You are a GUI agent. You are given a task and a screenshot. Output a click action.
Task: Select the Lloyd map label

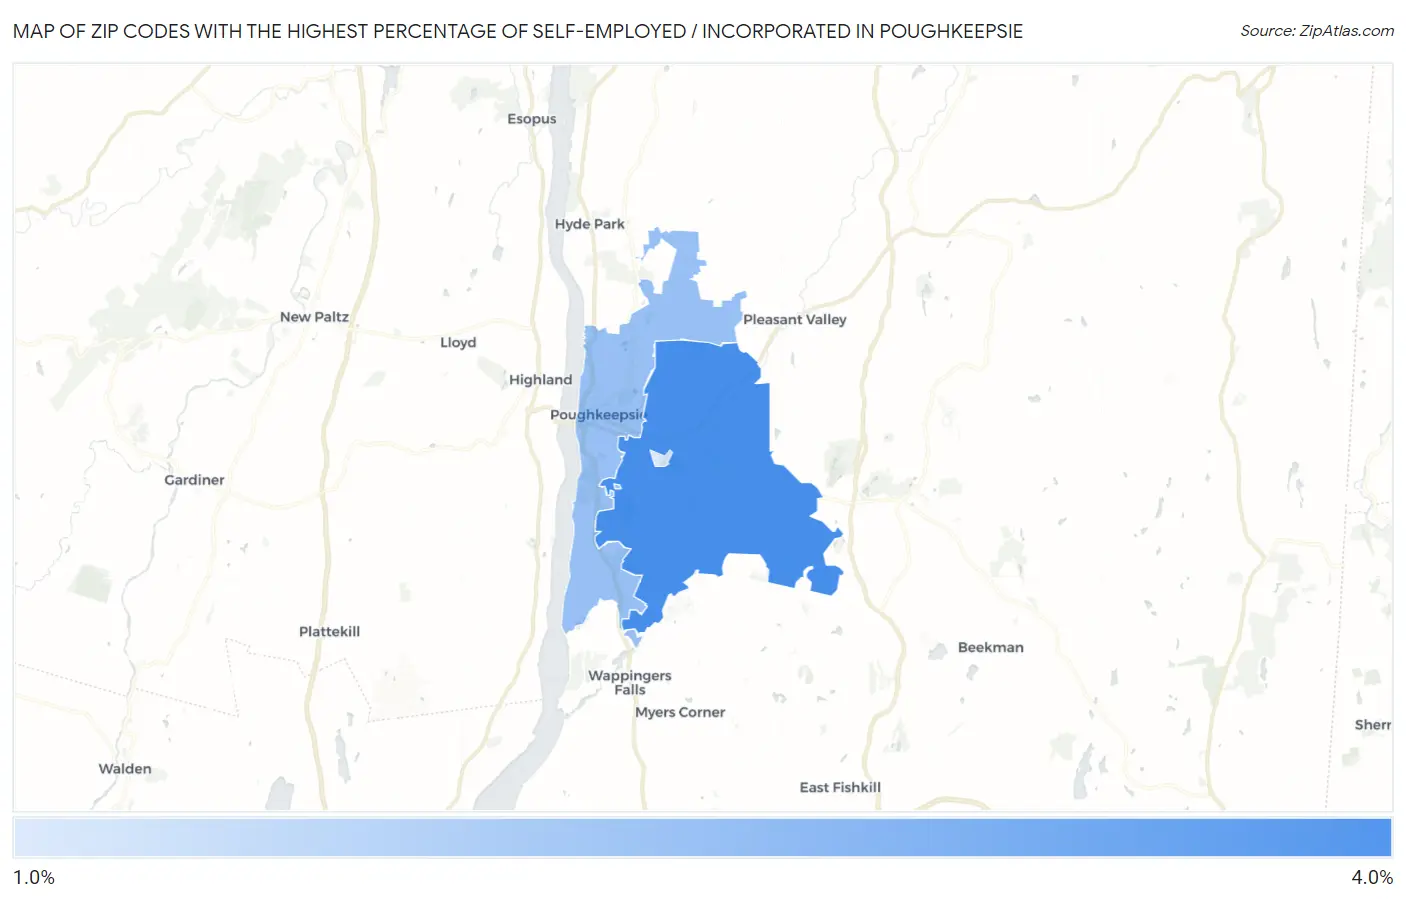[x=458, y=343]
